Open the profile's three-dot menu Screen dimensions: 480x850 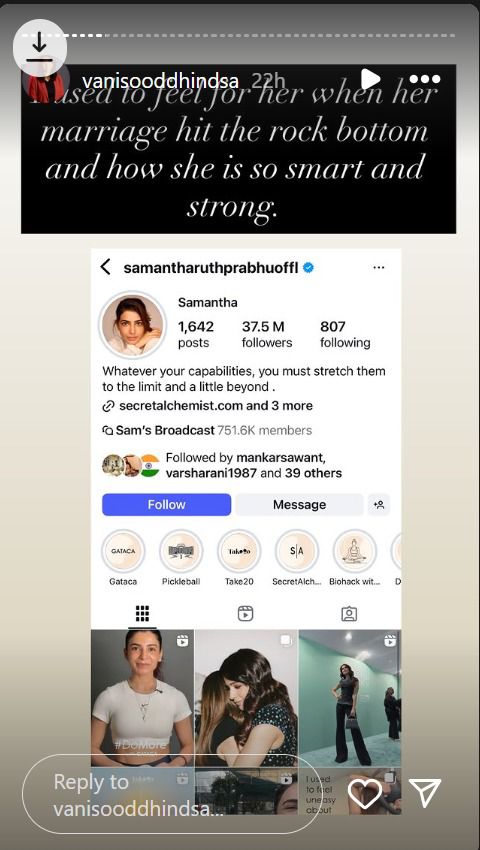(x=379, y=267)
